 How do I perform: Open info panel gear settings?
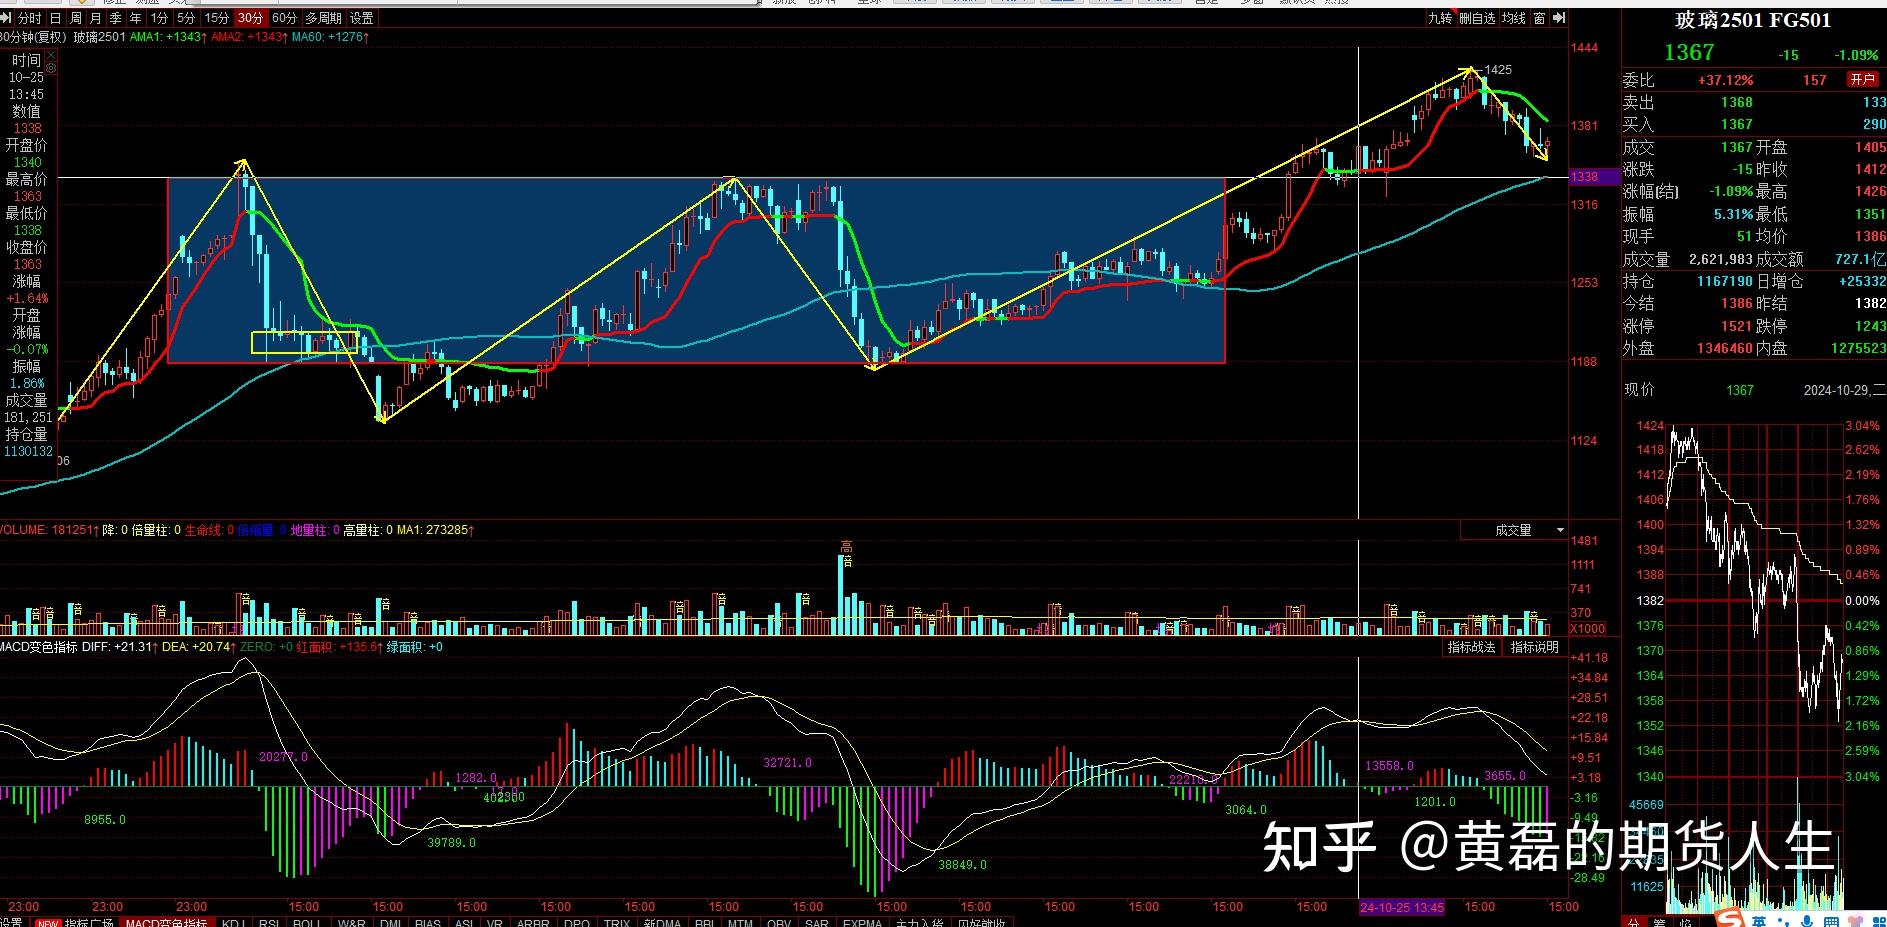(x=52, y=69)
